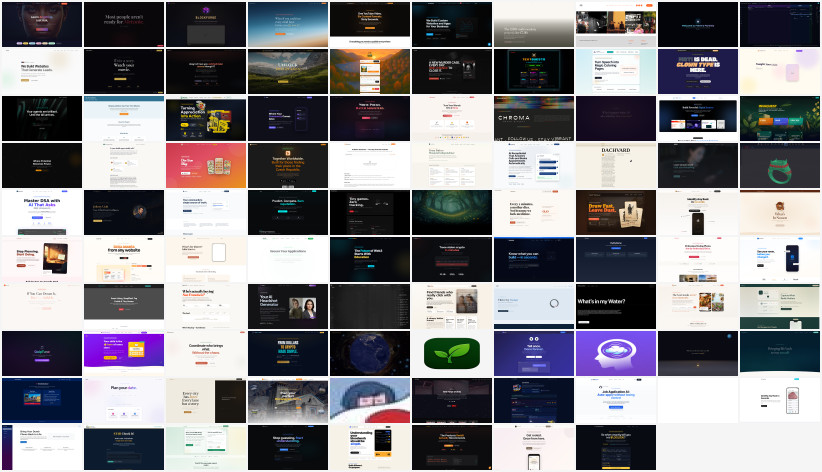Open the split beige and black thumbnail
The height and width of the screenshot is (472, 822).
tap(206, 401)
